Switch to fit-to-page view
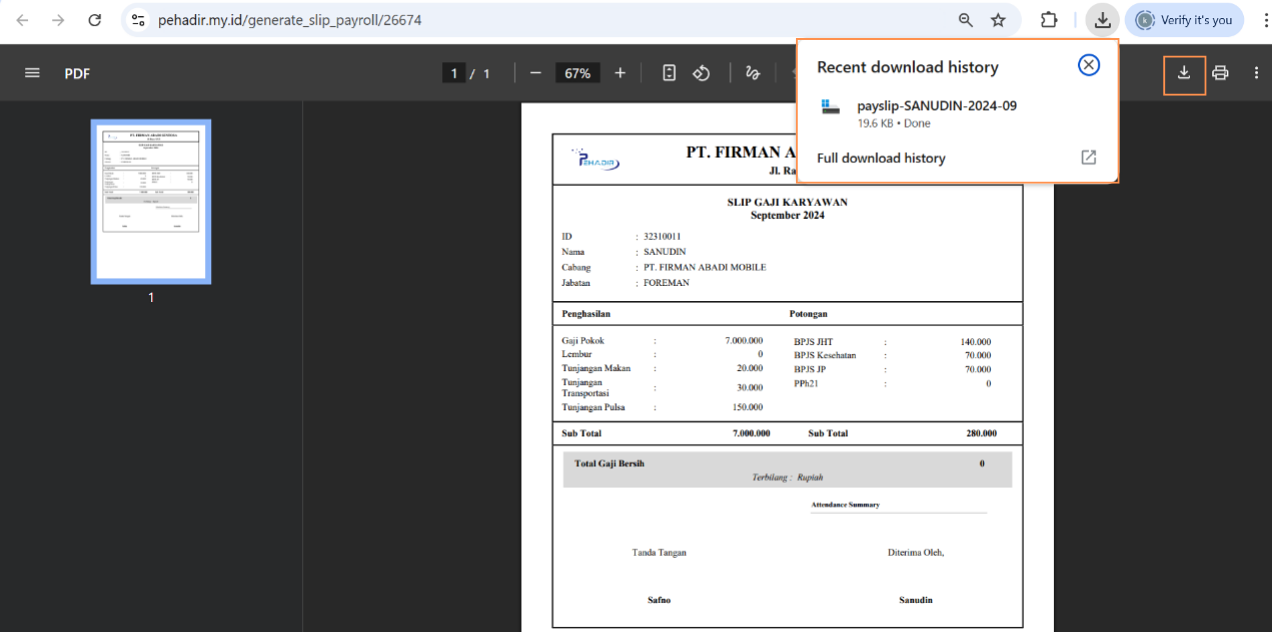Viewport: 1272px width, 632px height. [669, 72]
